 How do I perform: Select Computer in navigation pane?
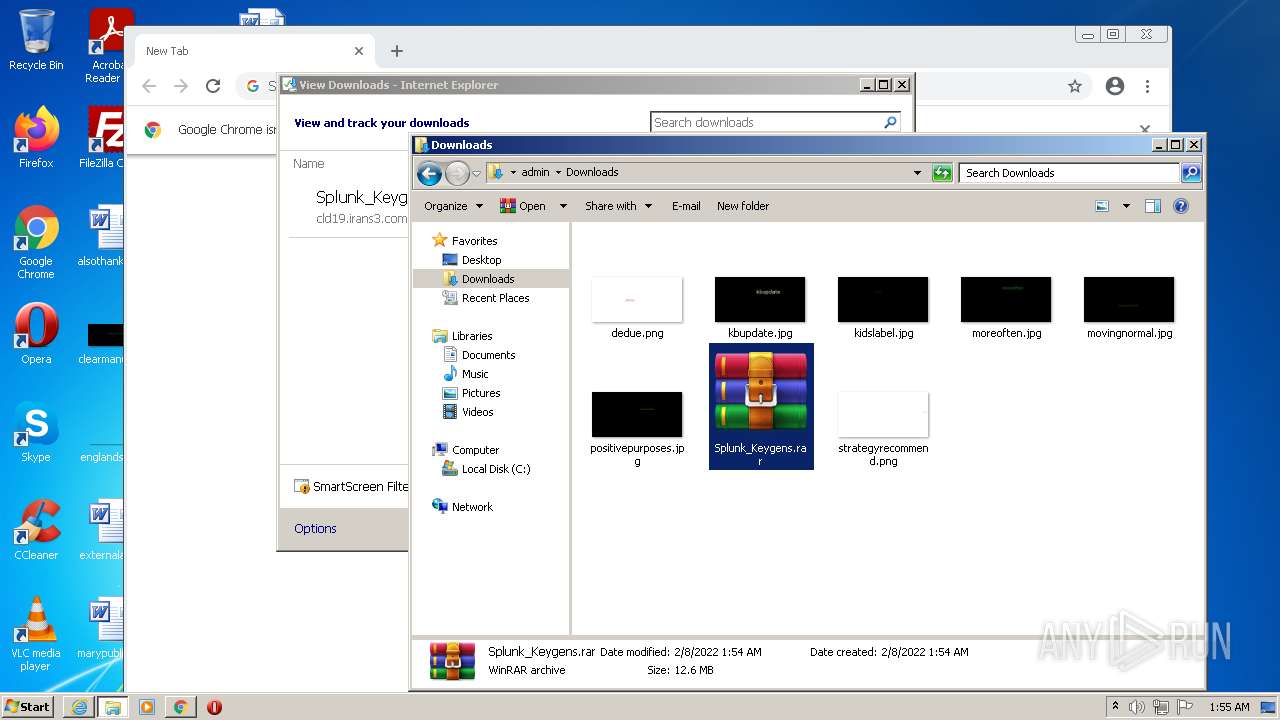(x=466, y=450)
